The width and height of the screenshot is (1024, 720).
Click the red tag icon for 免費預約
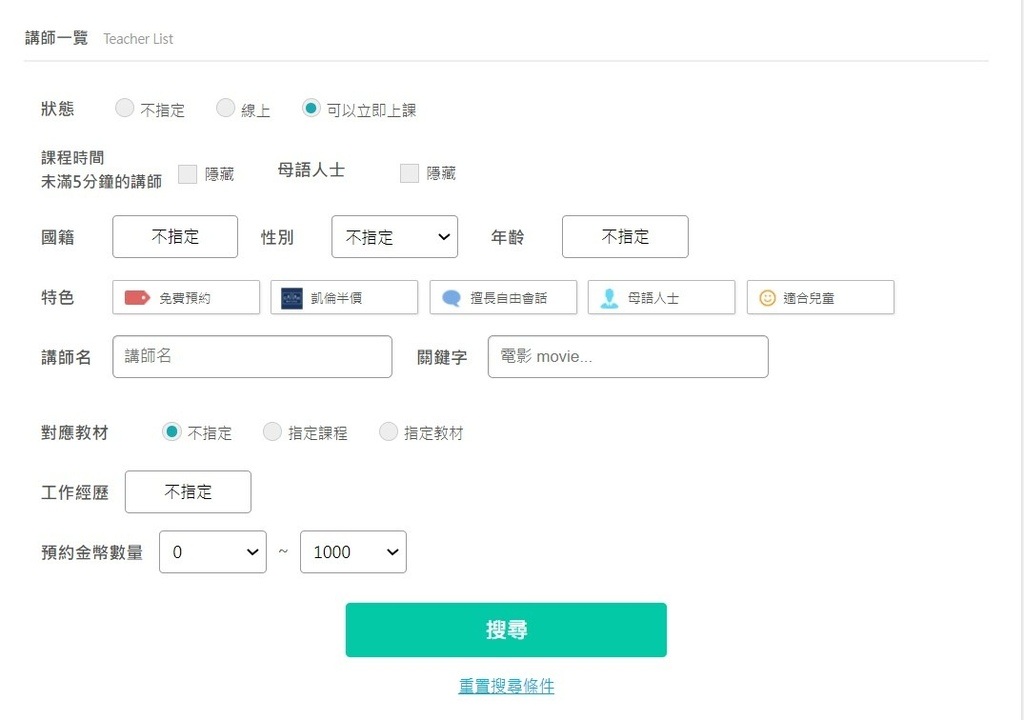pyautogui.click(x=137, y=297)
